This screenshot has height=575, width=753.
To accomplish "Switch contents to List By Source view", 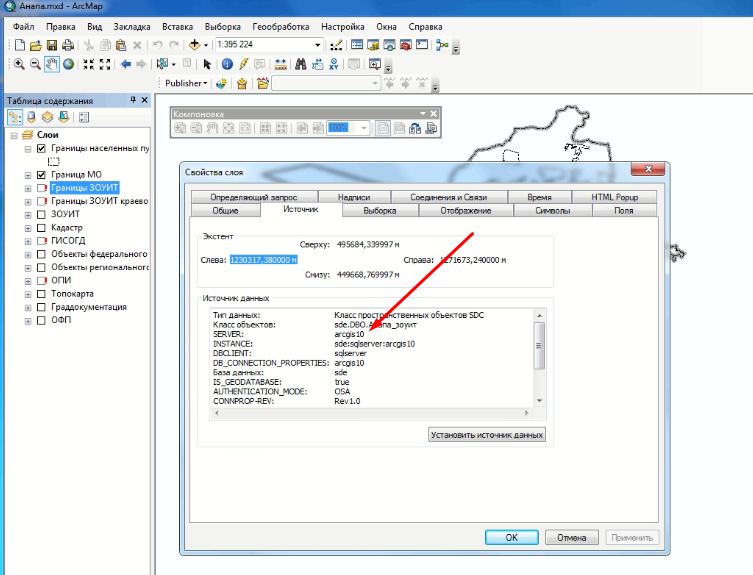I will point(30,117).
